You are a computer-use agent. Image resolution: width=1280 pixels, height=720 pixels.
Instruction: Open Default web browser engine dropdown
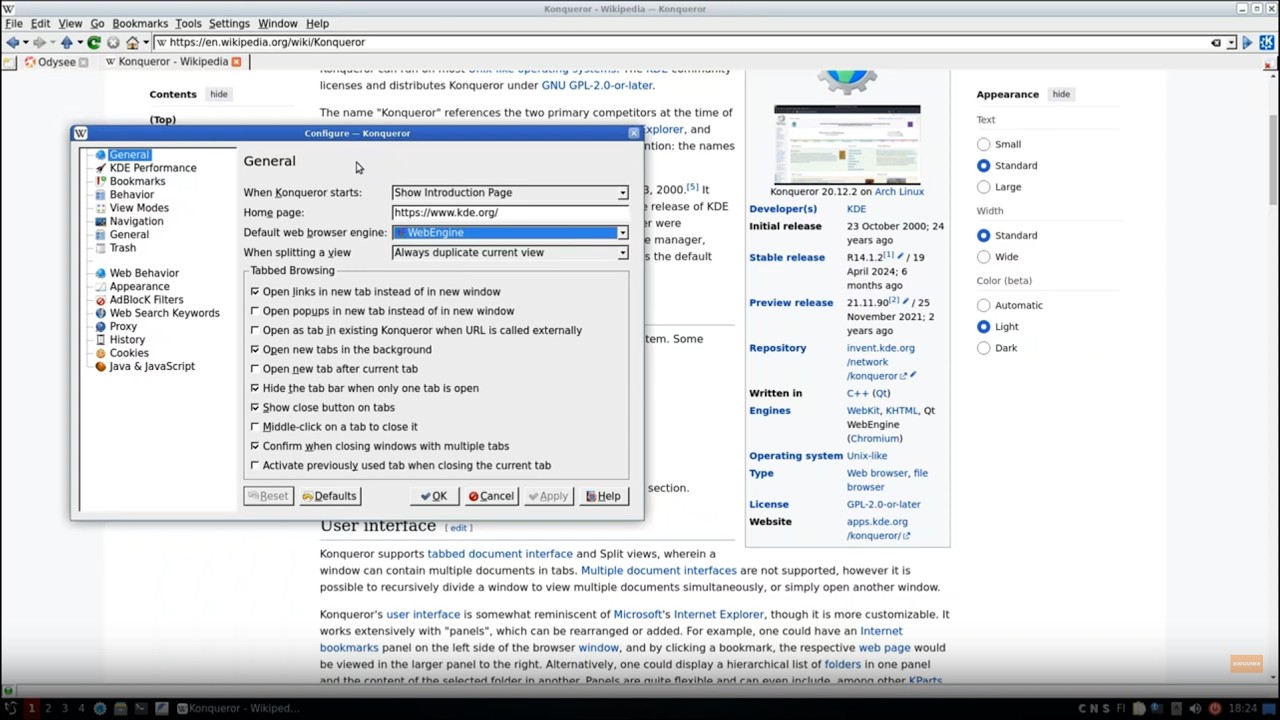[x=510, y=233]
